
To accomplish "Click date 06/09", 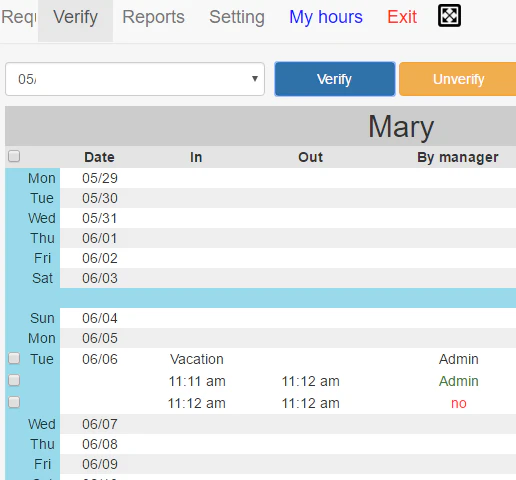I will pyautogui.click(x=100, y=464).
